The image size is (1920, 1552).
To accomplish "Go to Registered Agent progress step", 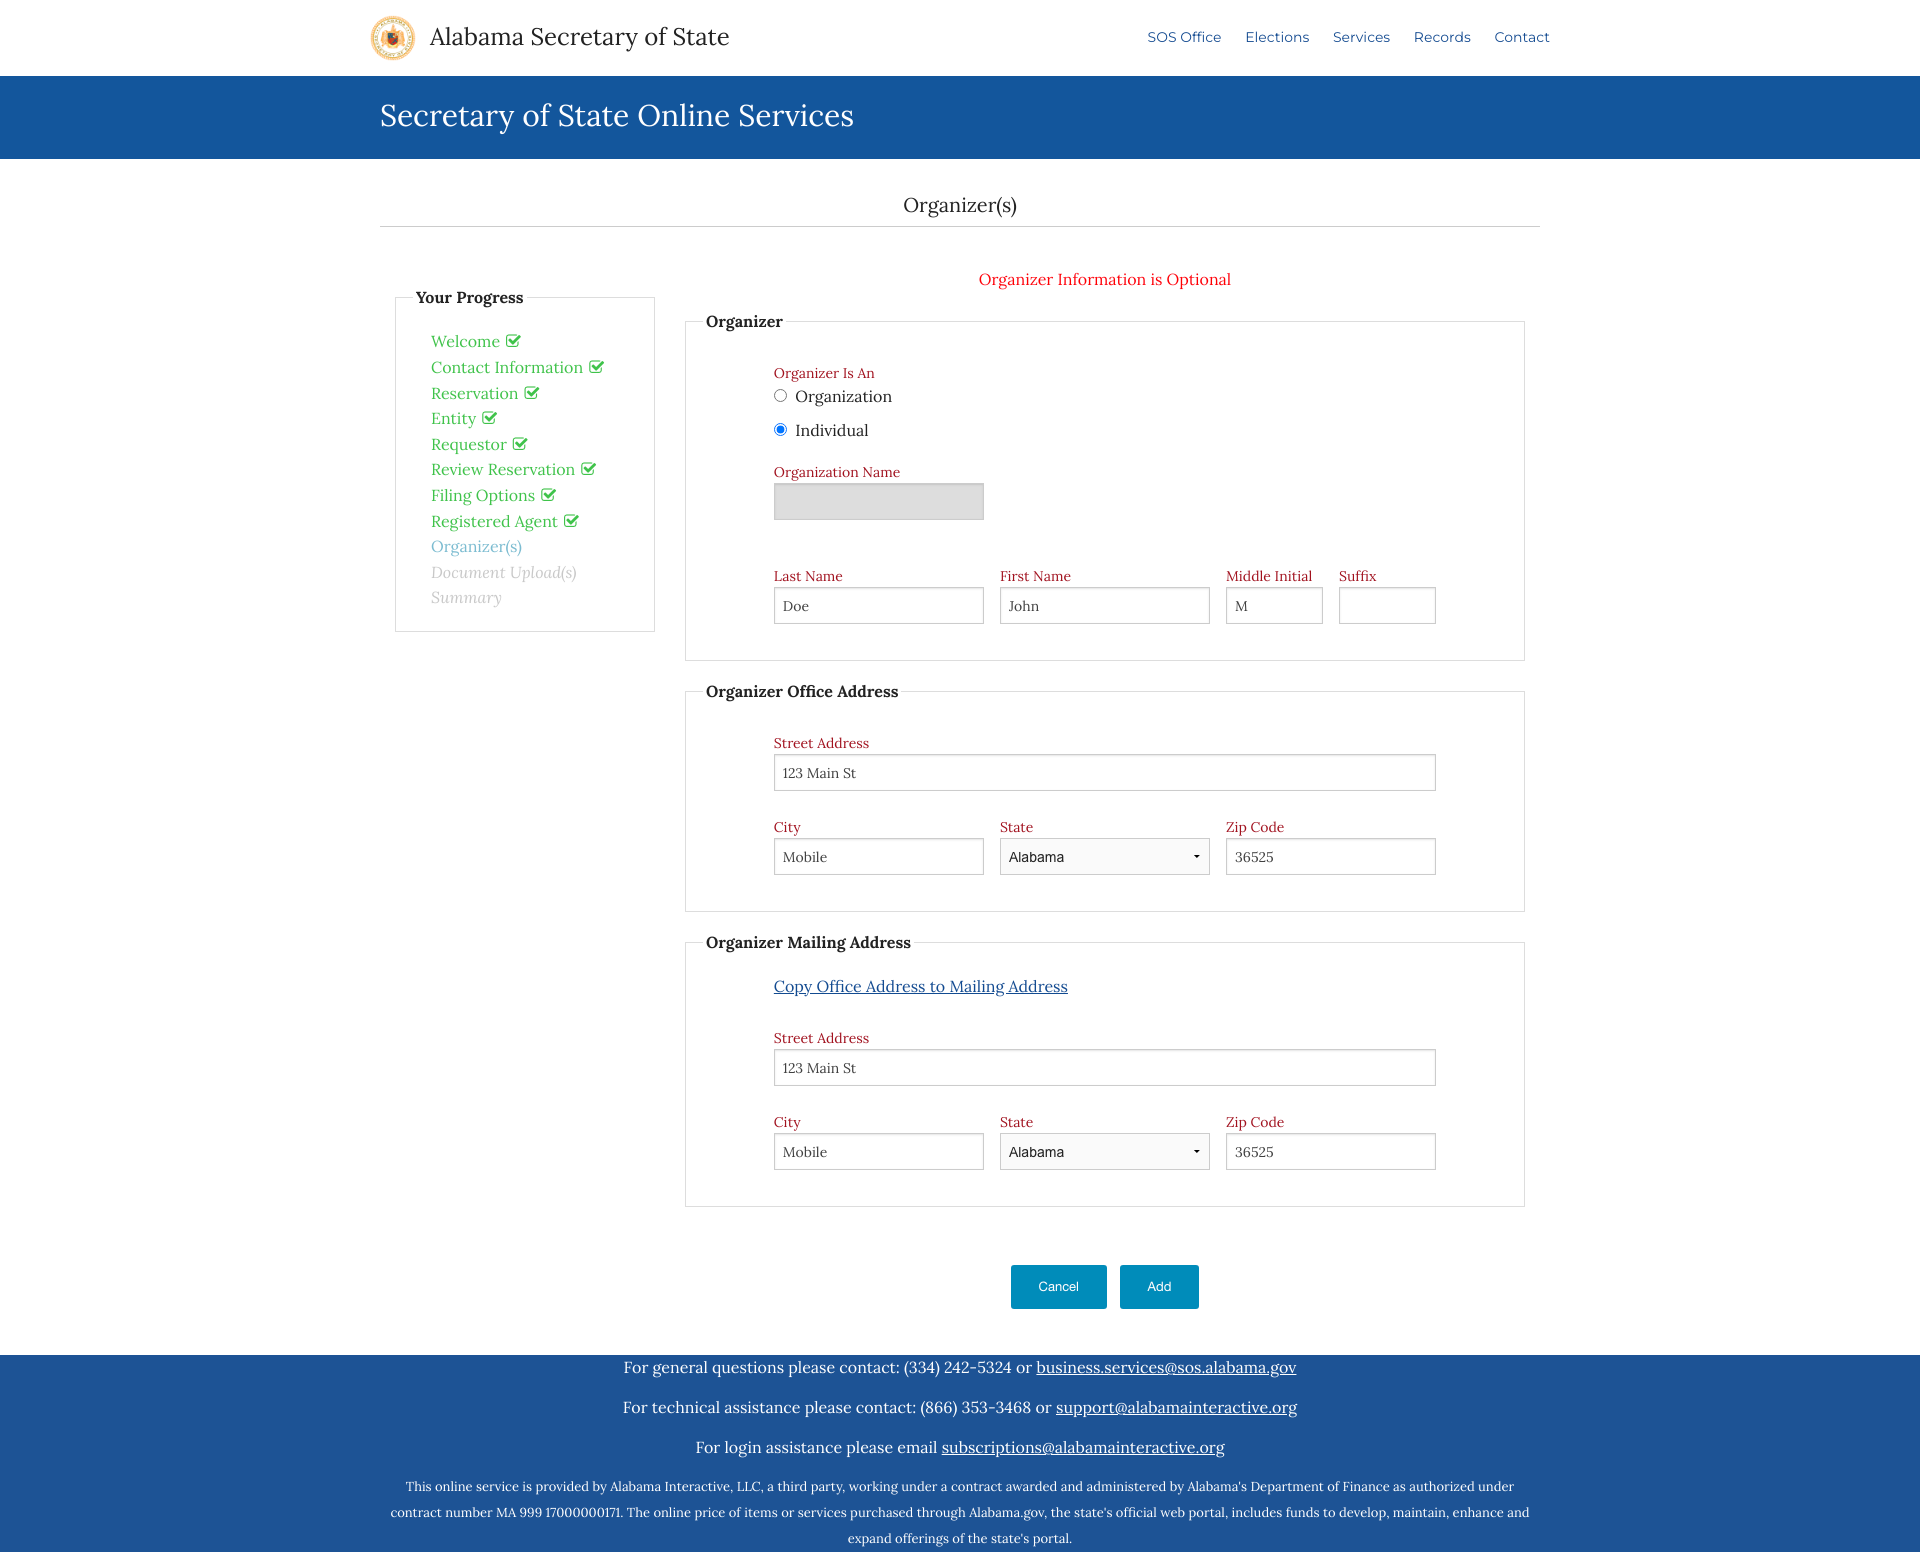I will pos(494,521).
